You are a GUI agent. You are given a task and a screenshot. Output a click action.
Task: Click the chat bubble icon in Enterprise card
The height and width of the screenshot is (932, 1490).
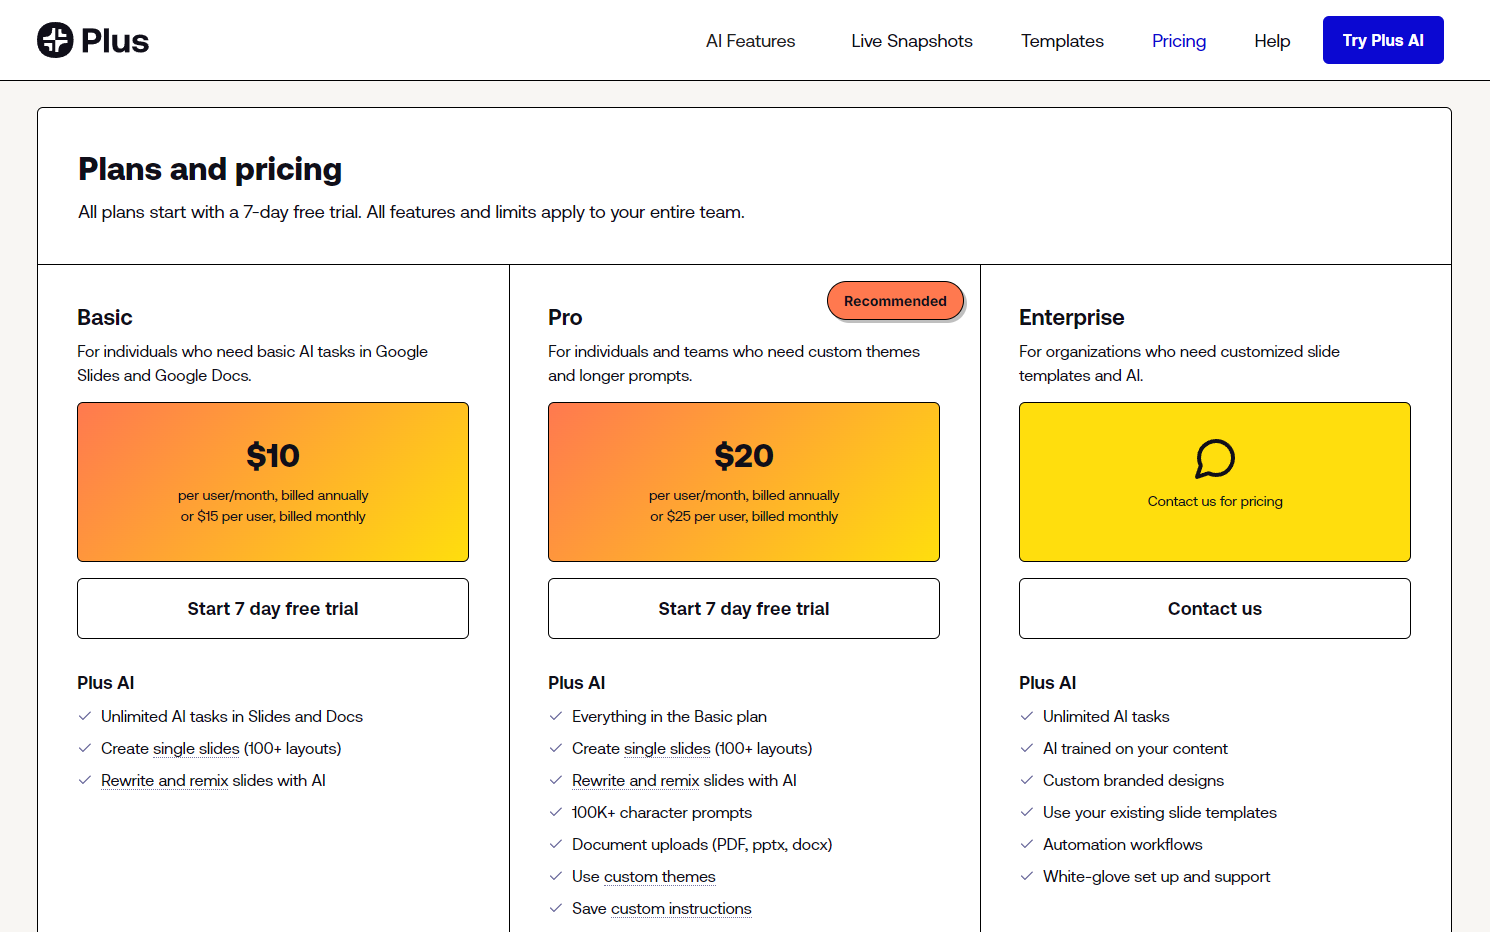point(1215,459)
